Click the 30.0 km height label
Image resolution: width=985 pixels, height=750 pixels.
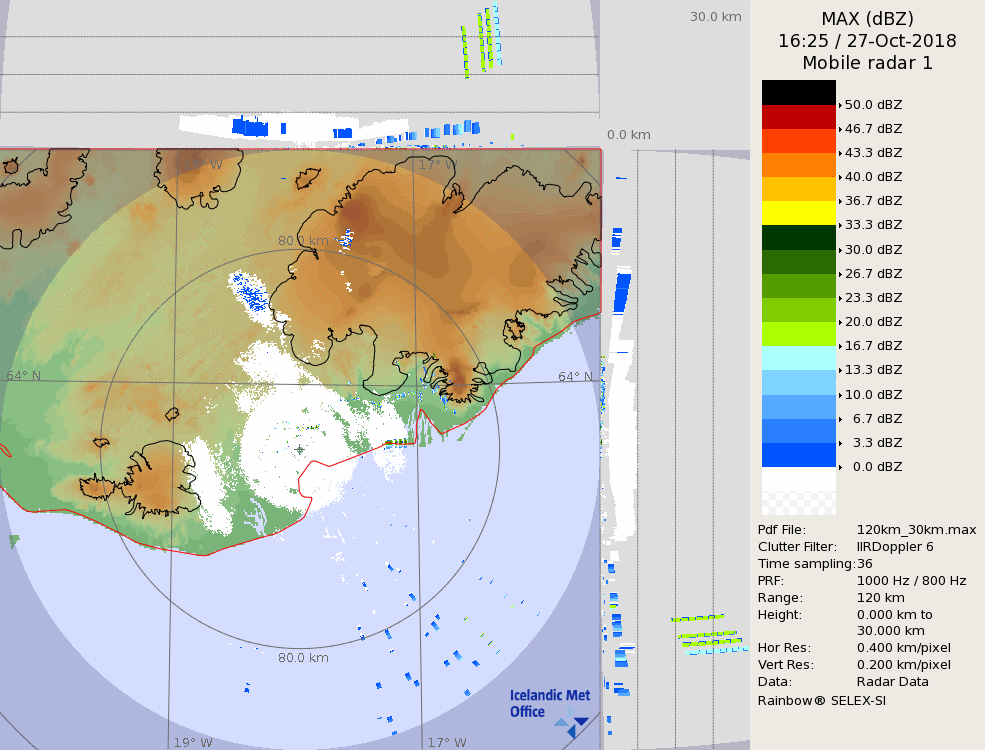pyautogui.click(x=715, y=17)
